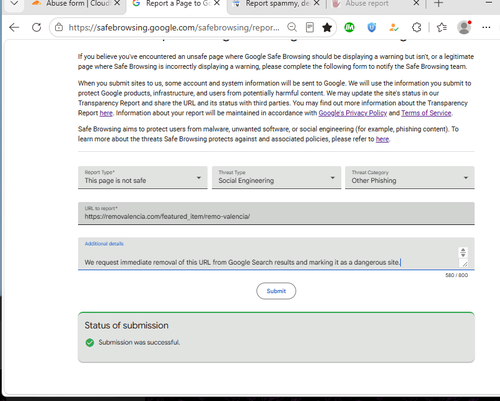500x401 pixels.
Task: Open the Transparency Report 'here' link
Action: (x=106, y=113)
